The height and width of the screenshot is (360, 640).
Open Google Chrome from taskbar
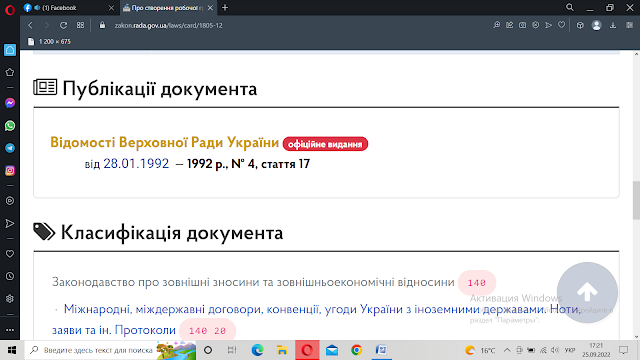pos(356,350)
